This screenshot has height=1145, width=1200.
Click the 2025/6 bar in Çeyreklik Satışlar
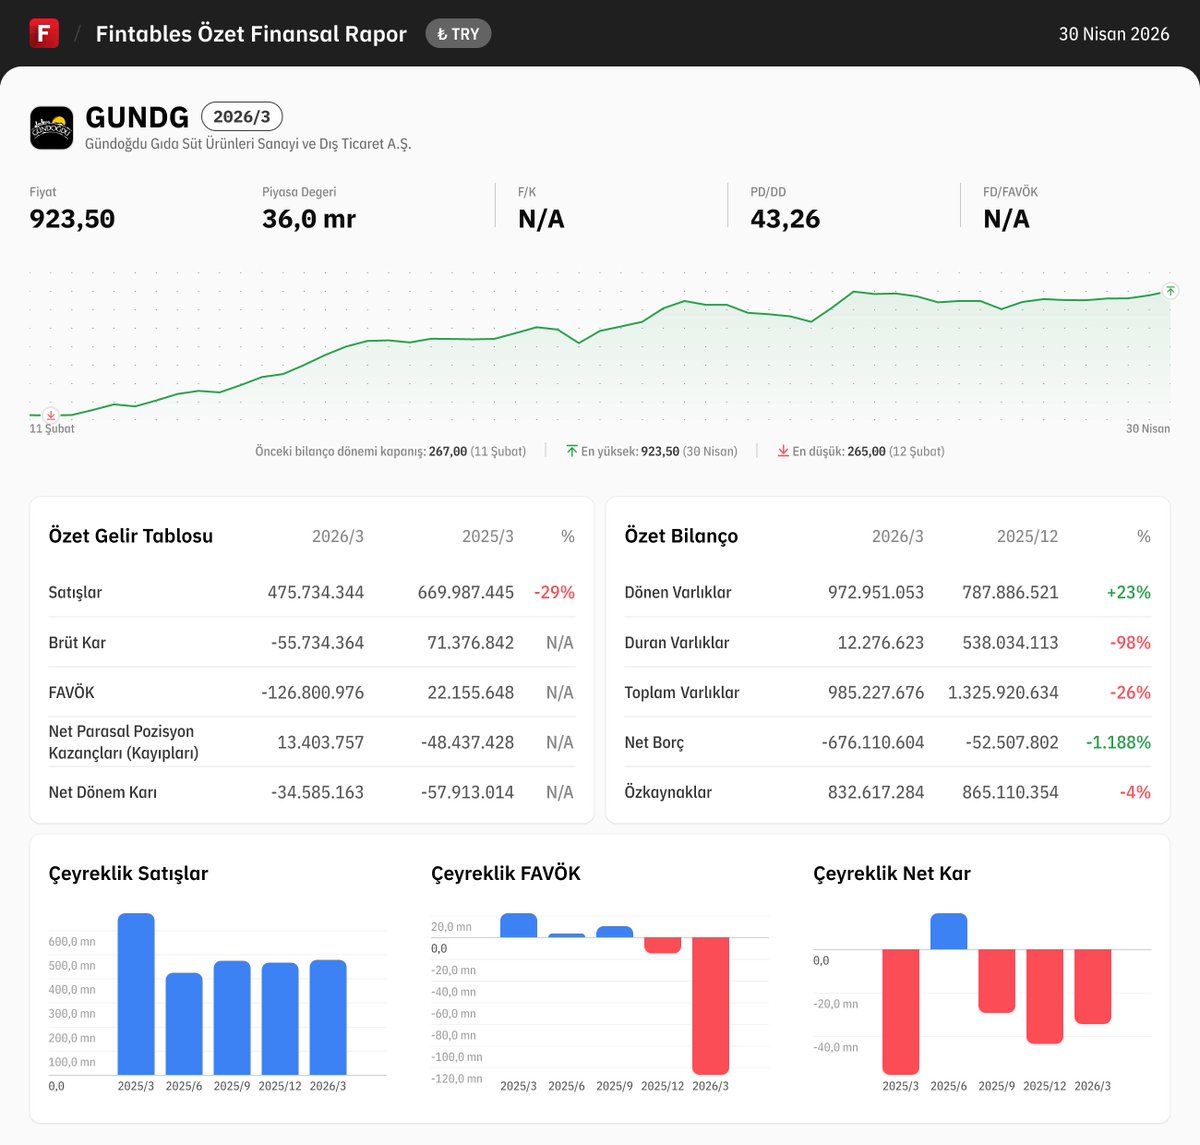click(x=184, y=1024)
